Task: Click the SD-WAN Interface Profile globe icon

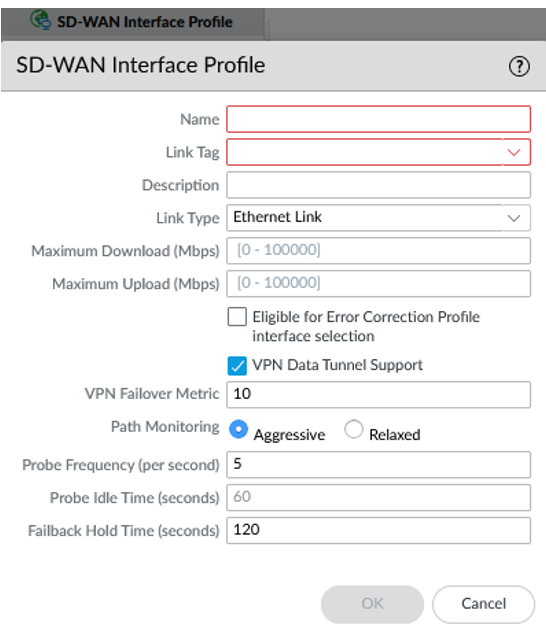Action: 41,20
